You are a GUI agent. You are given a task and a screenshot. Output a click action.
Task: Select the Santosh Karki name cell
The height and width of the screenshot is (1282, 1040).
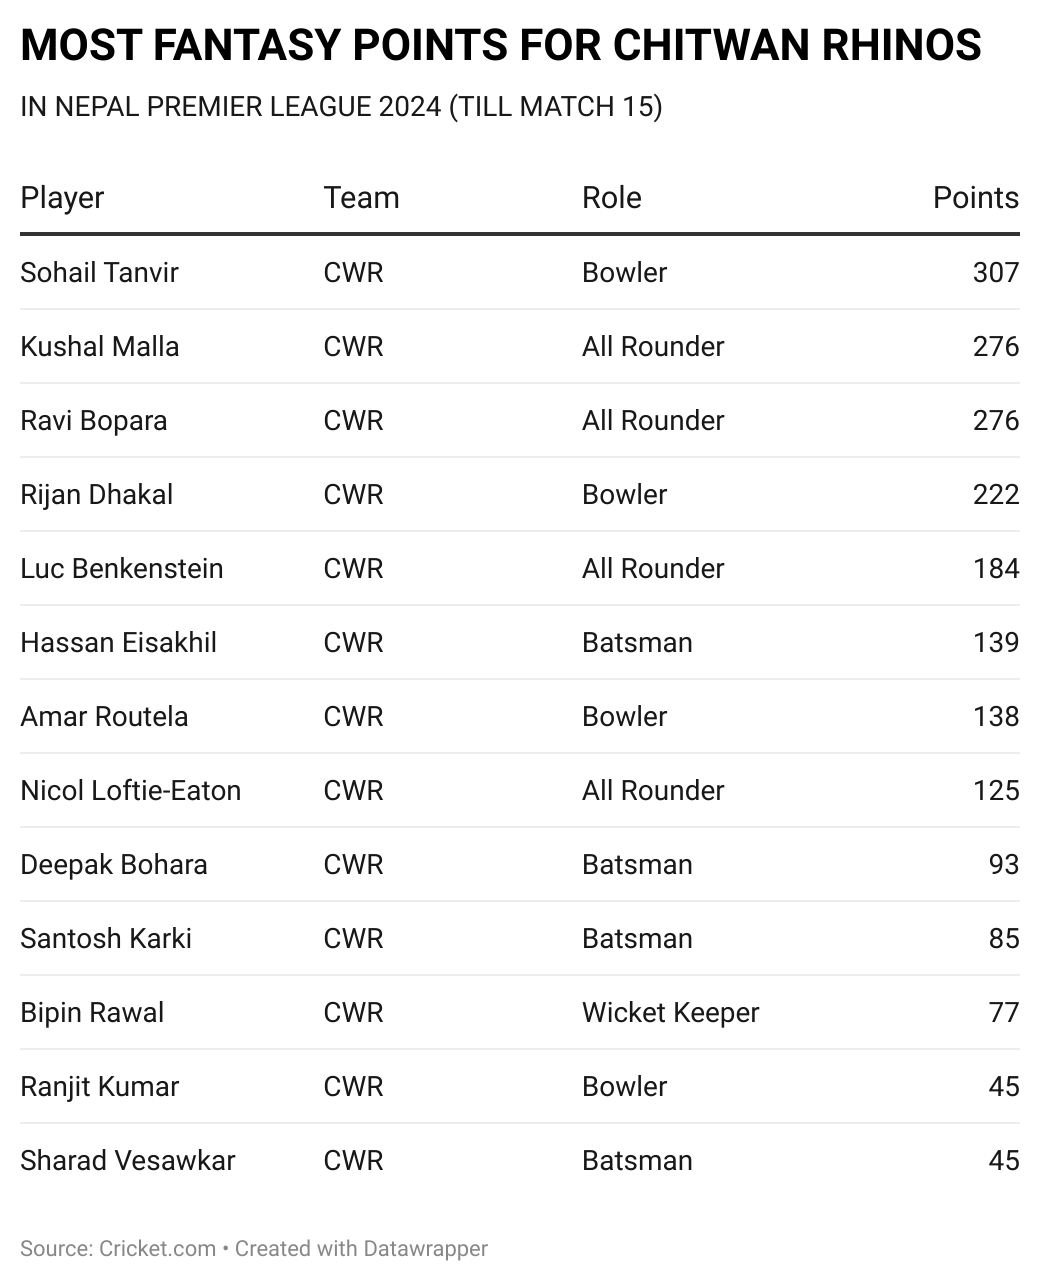pyautogui.click(x=105, y=938)
